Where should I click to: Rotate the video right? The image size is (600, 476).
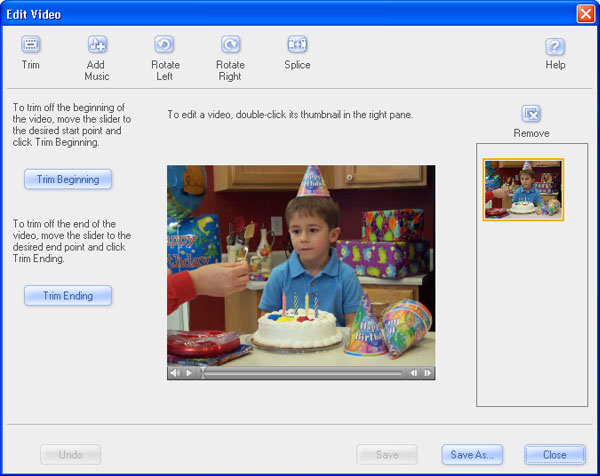230,45
